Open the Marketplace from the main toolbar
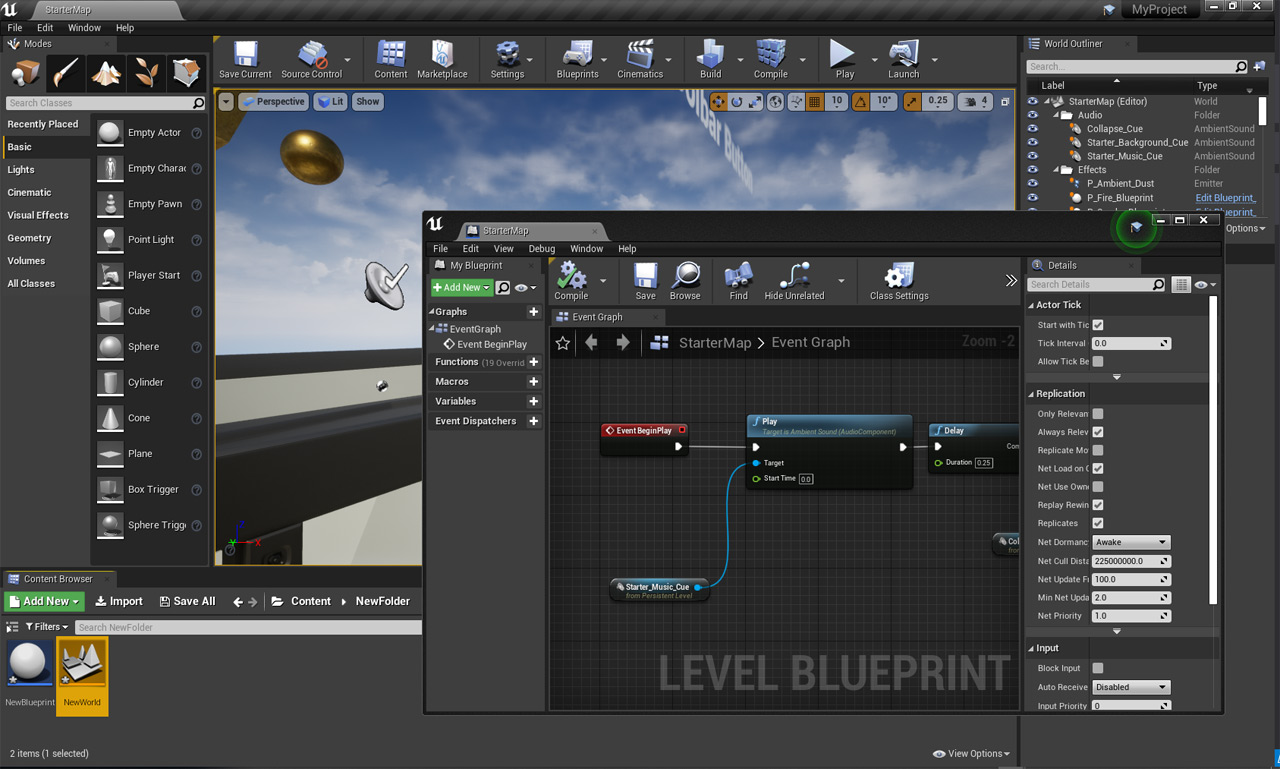The width and height of the screenshot is (1280, 769). pos(442,54)
